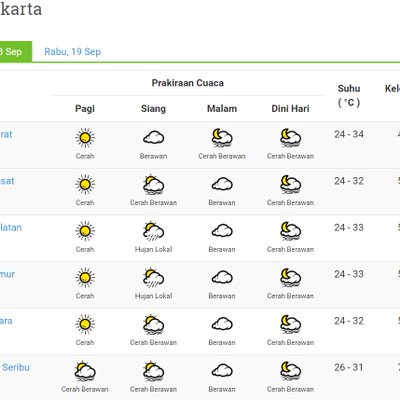Click the temperature value 26 - 31
This screenshot has height=400, width=400.
point(349,367)
